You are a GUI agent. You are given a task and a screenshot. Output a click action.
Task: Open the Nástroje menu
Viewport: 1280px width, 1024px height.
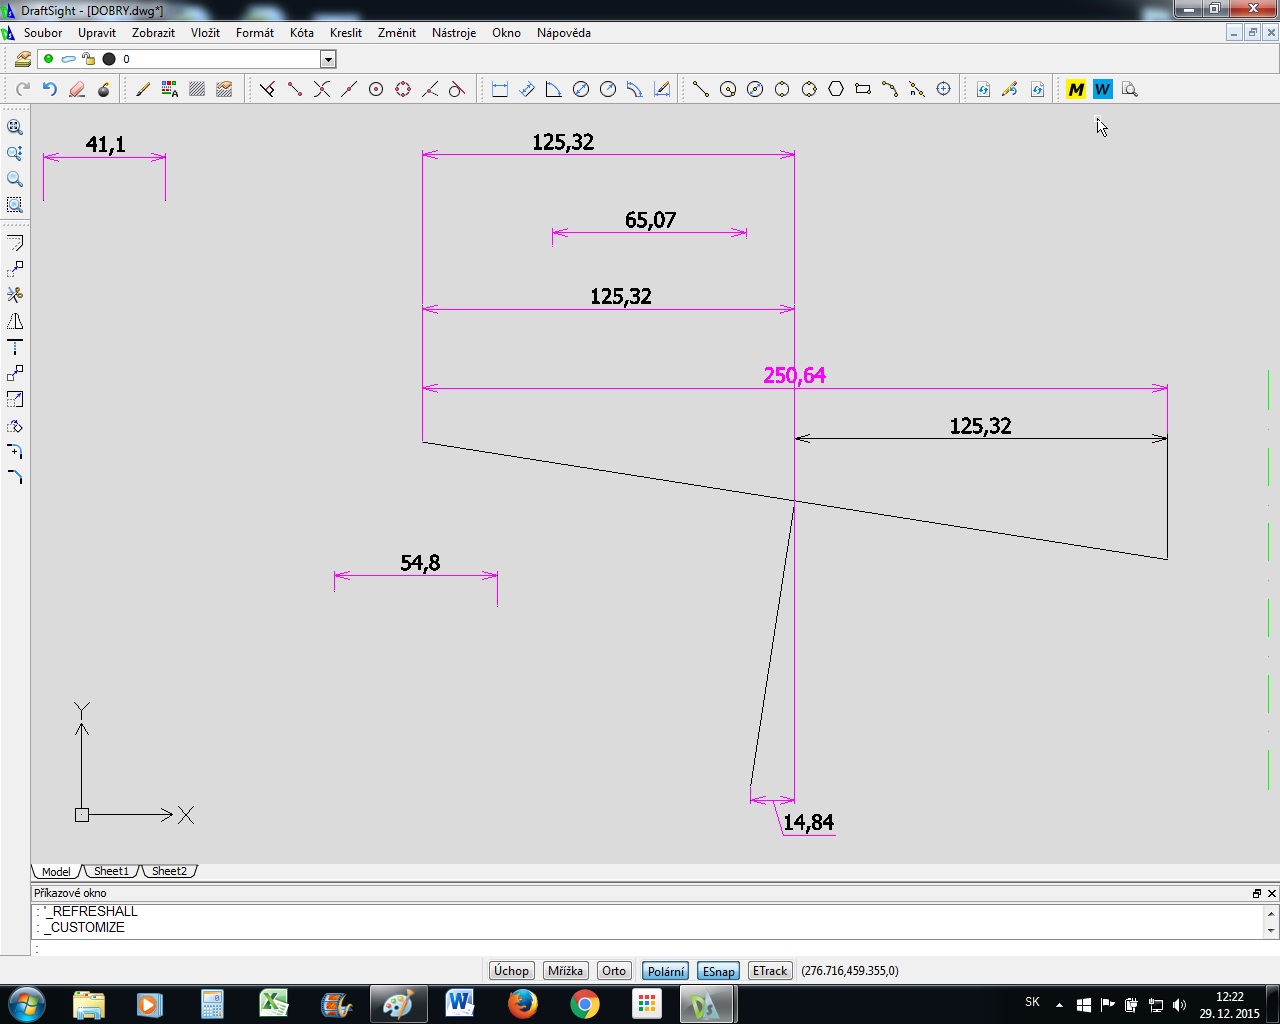453,33
